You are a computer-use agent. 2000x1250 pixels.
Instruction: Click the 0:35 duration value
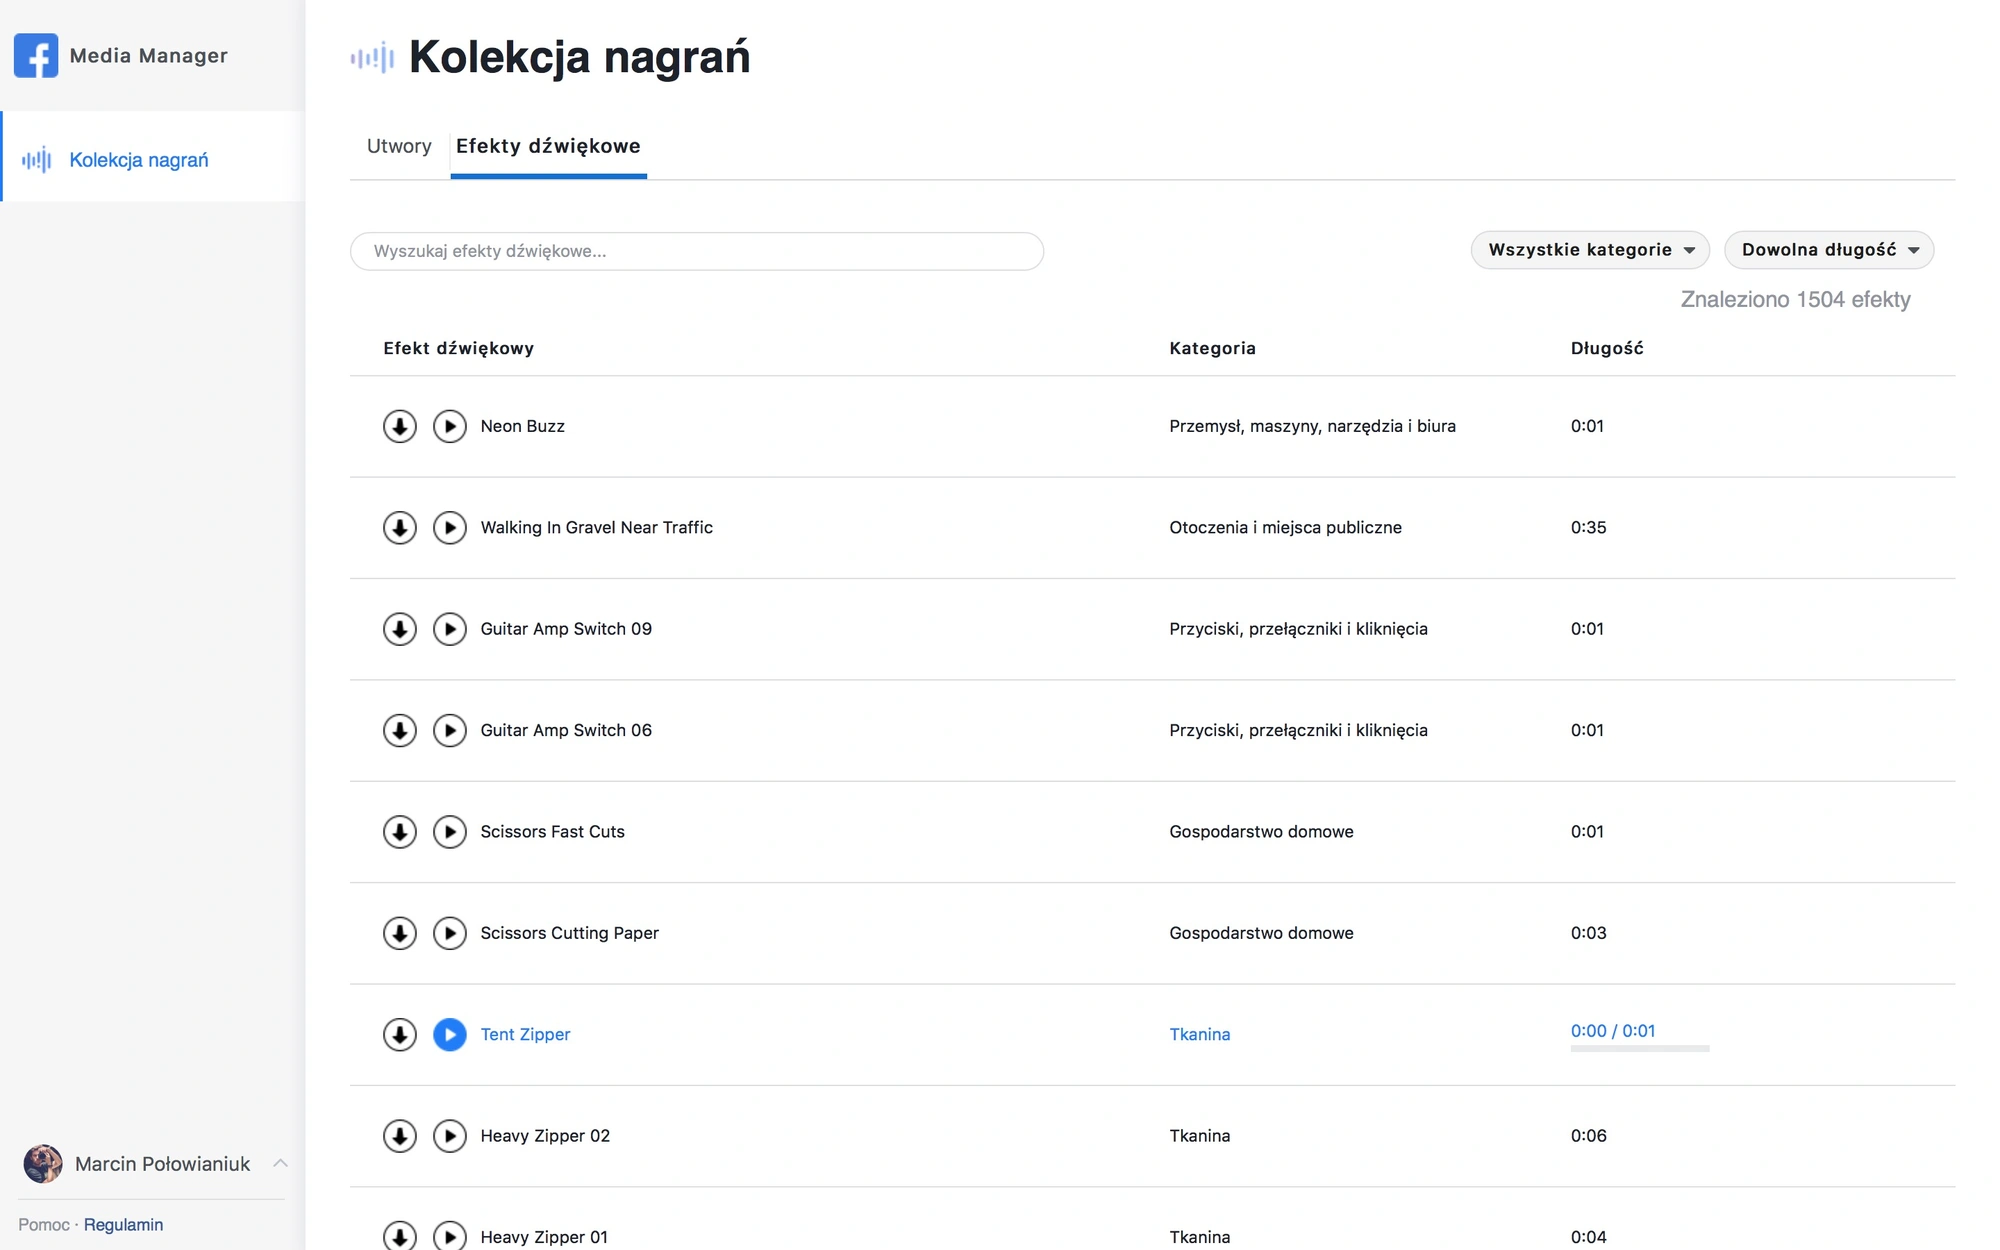(x=1588, y=527)
